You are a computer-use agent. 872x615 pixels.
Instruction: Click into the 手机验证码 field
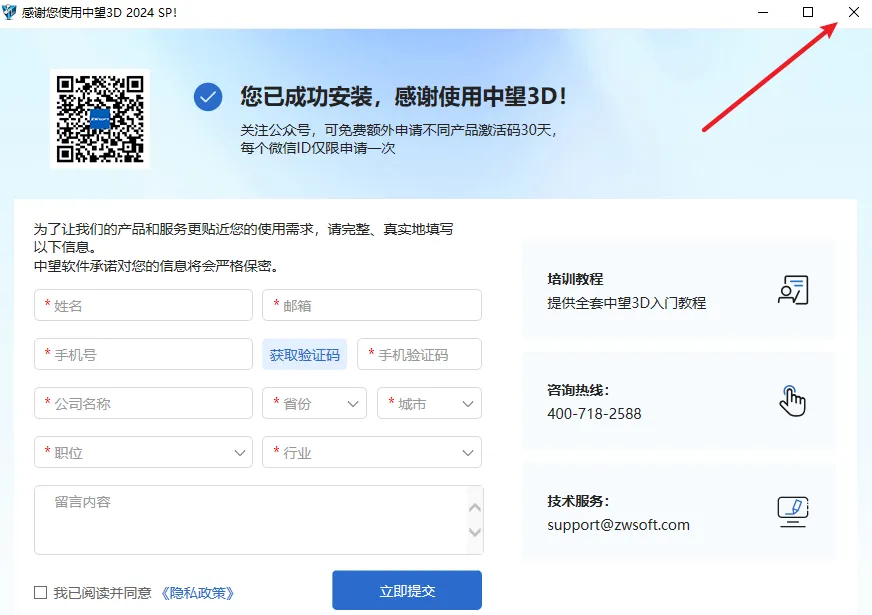(x=419, y=354)
